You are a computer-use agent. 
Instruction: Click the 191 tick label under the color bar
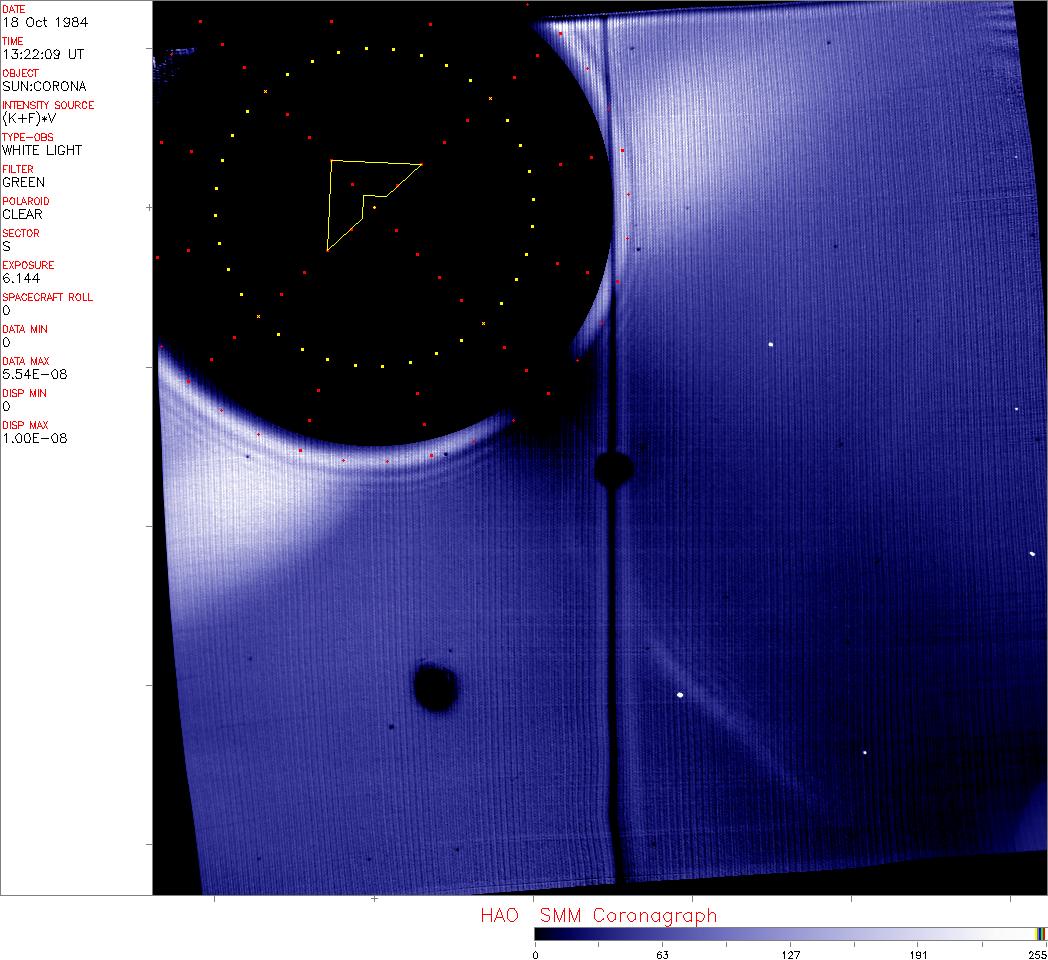coord(918,954)
